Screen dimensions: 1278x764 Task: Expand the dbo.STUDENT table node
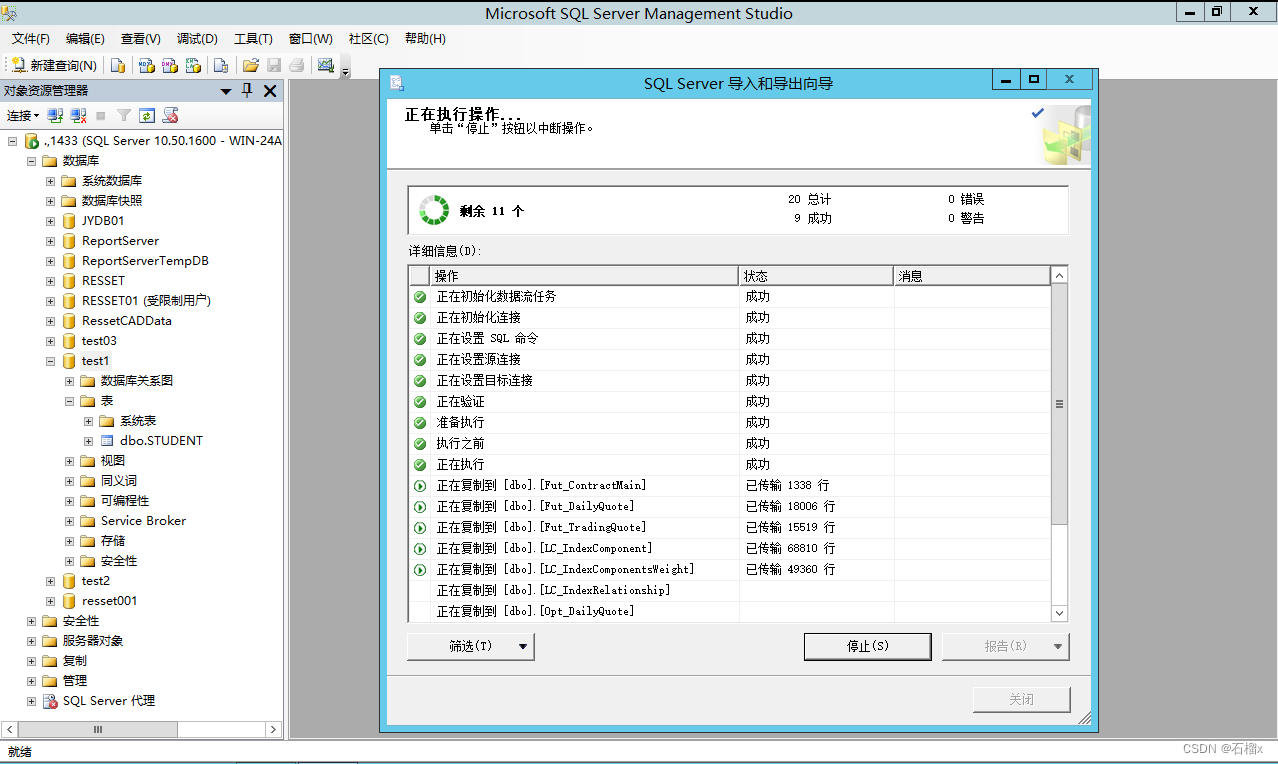tap(89, 441)
